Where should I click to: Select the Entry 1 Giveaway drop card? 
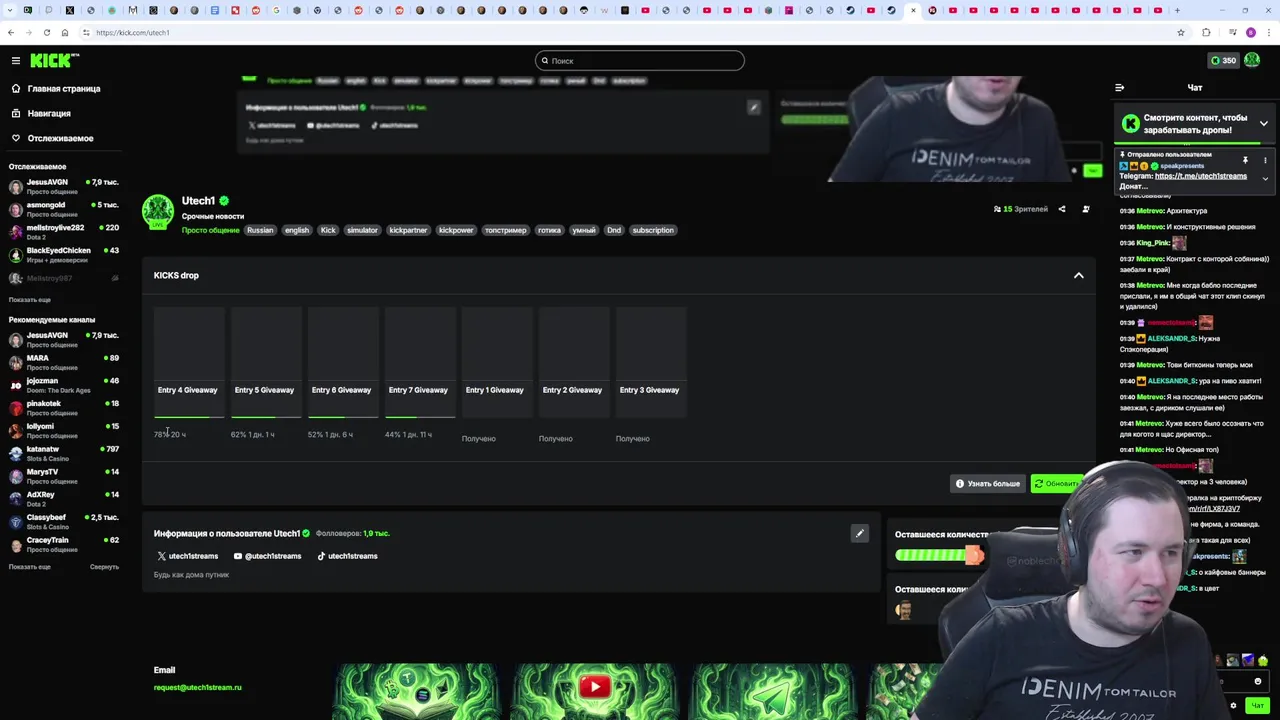coord(496,362)
